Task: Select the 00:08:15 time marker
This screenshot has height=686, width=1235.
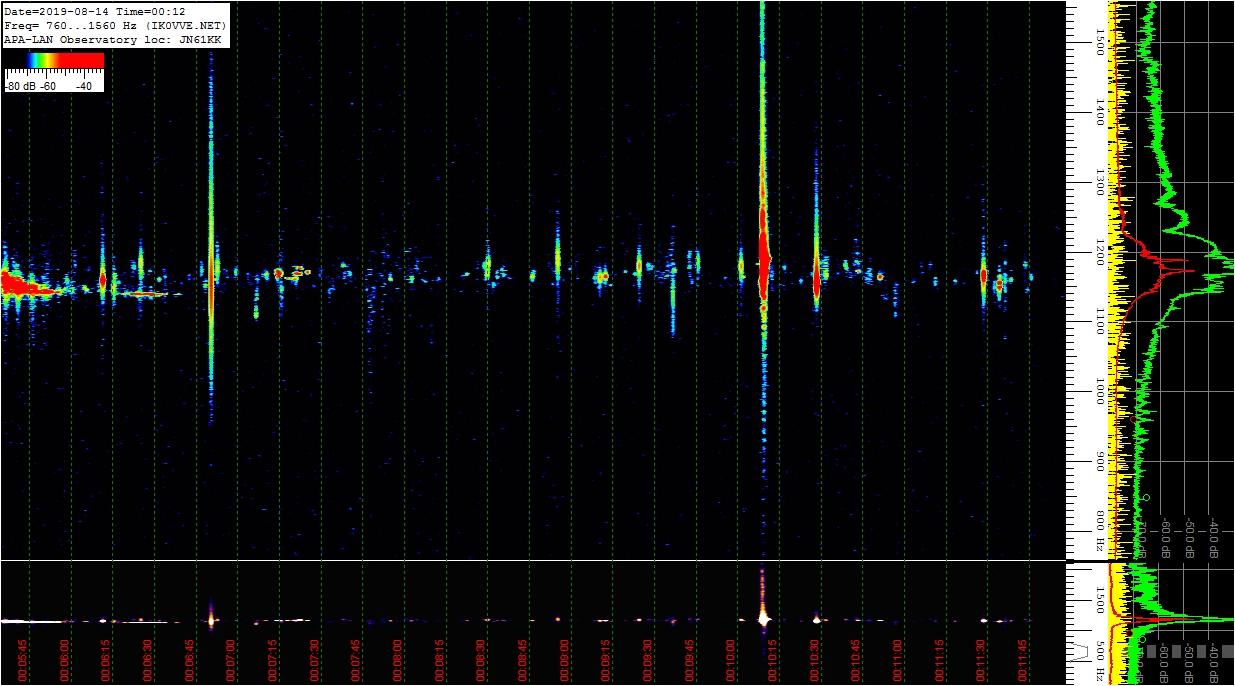Action: tap(440, 661)
